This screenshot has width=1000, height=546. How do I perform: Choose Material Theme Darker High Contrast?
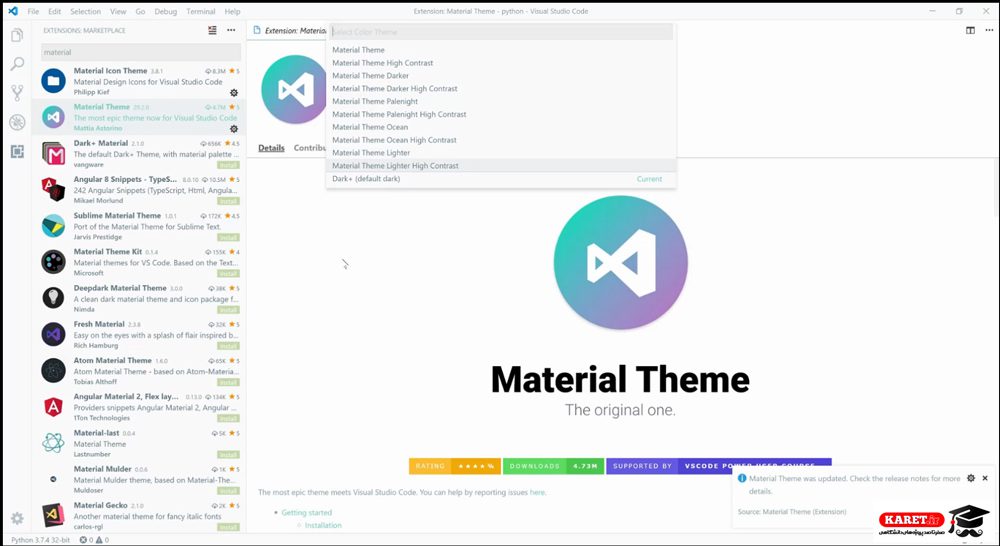501,89
